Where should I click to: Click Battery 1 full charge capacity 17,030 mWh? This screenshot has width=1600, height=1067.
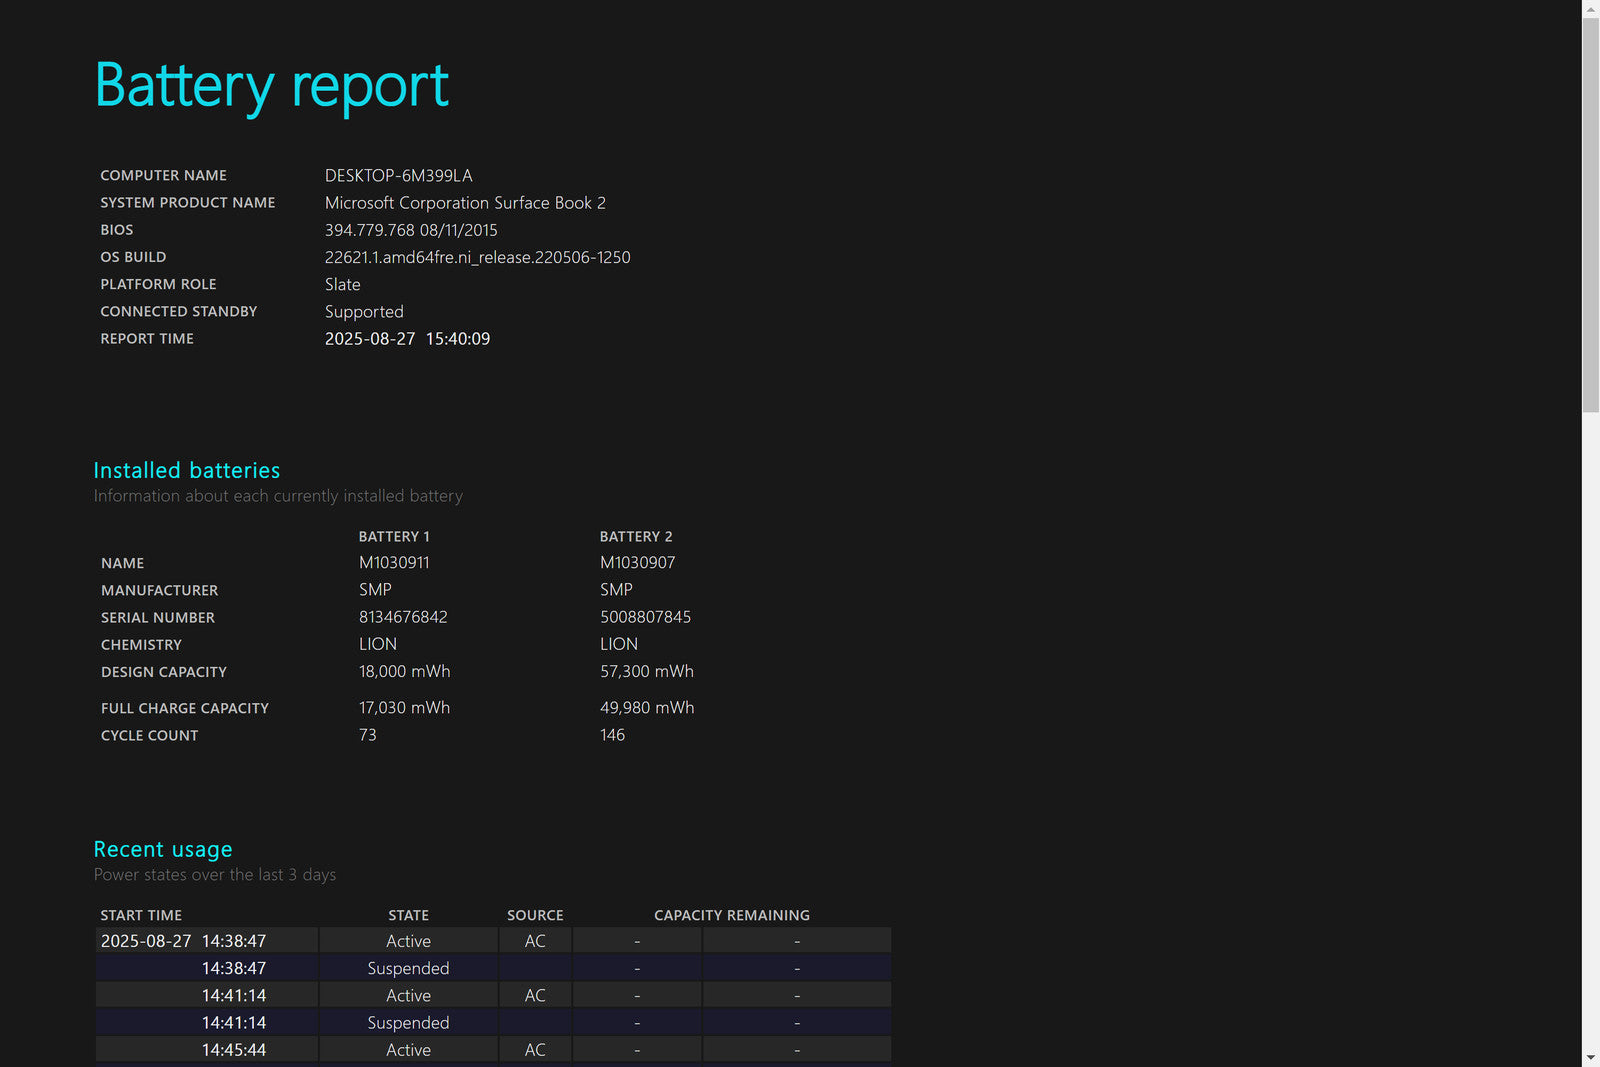tap(404, 708)
